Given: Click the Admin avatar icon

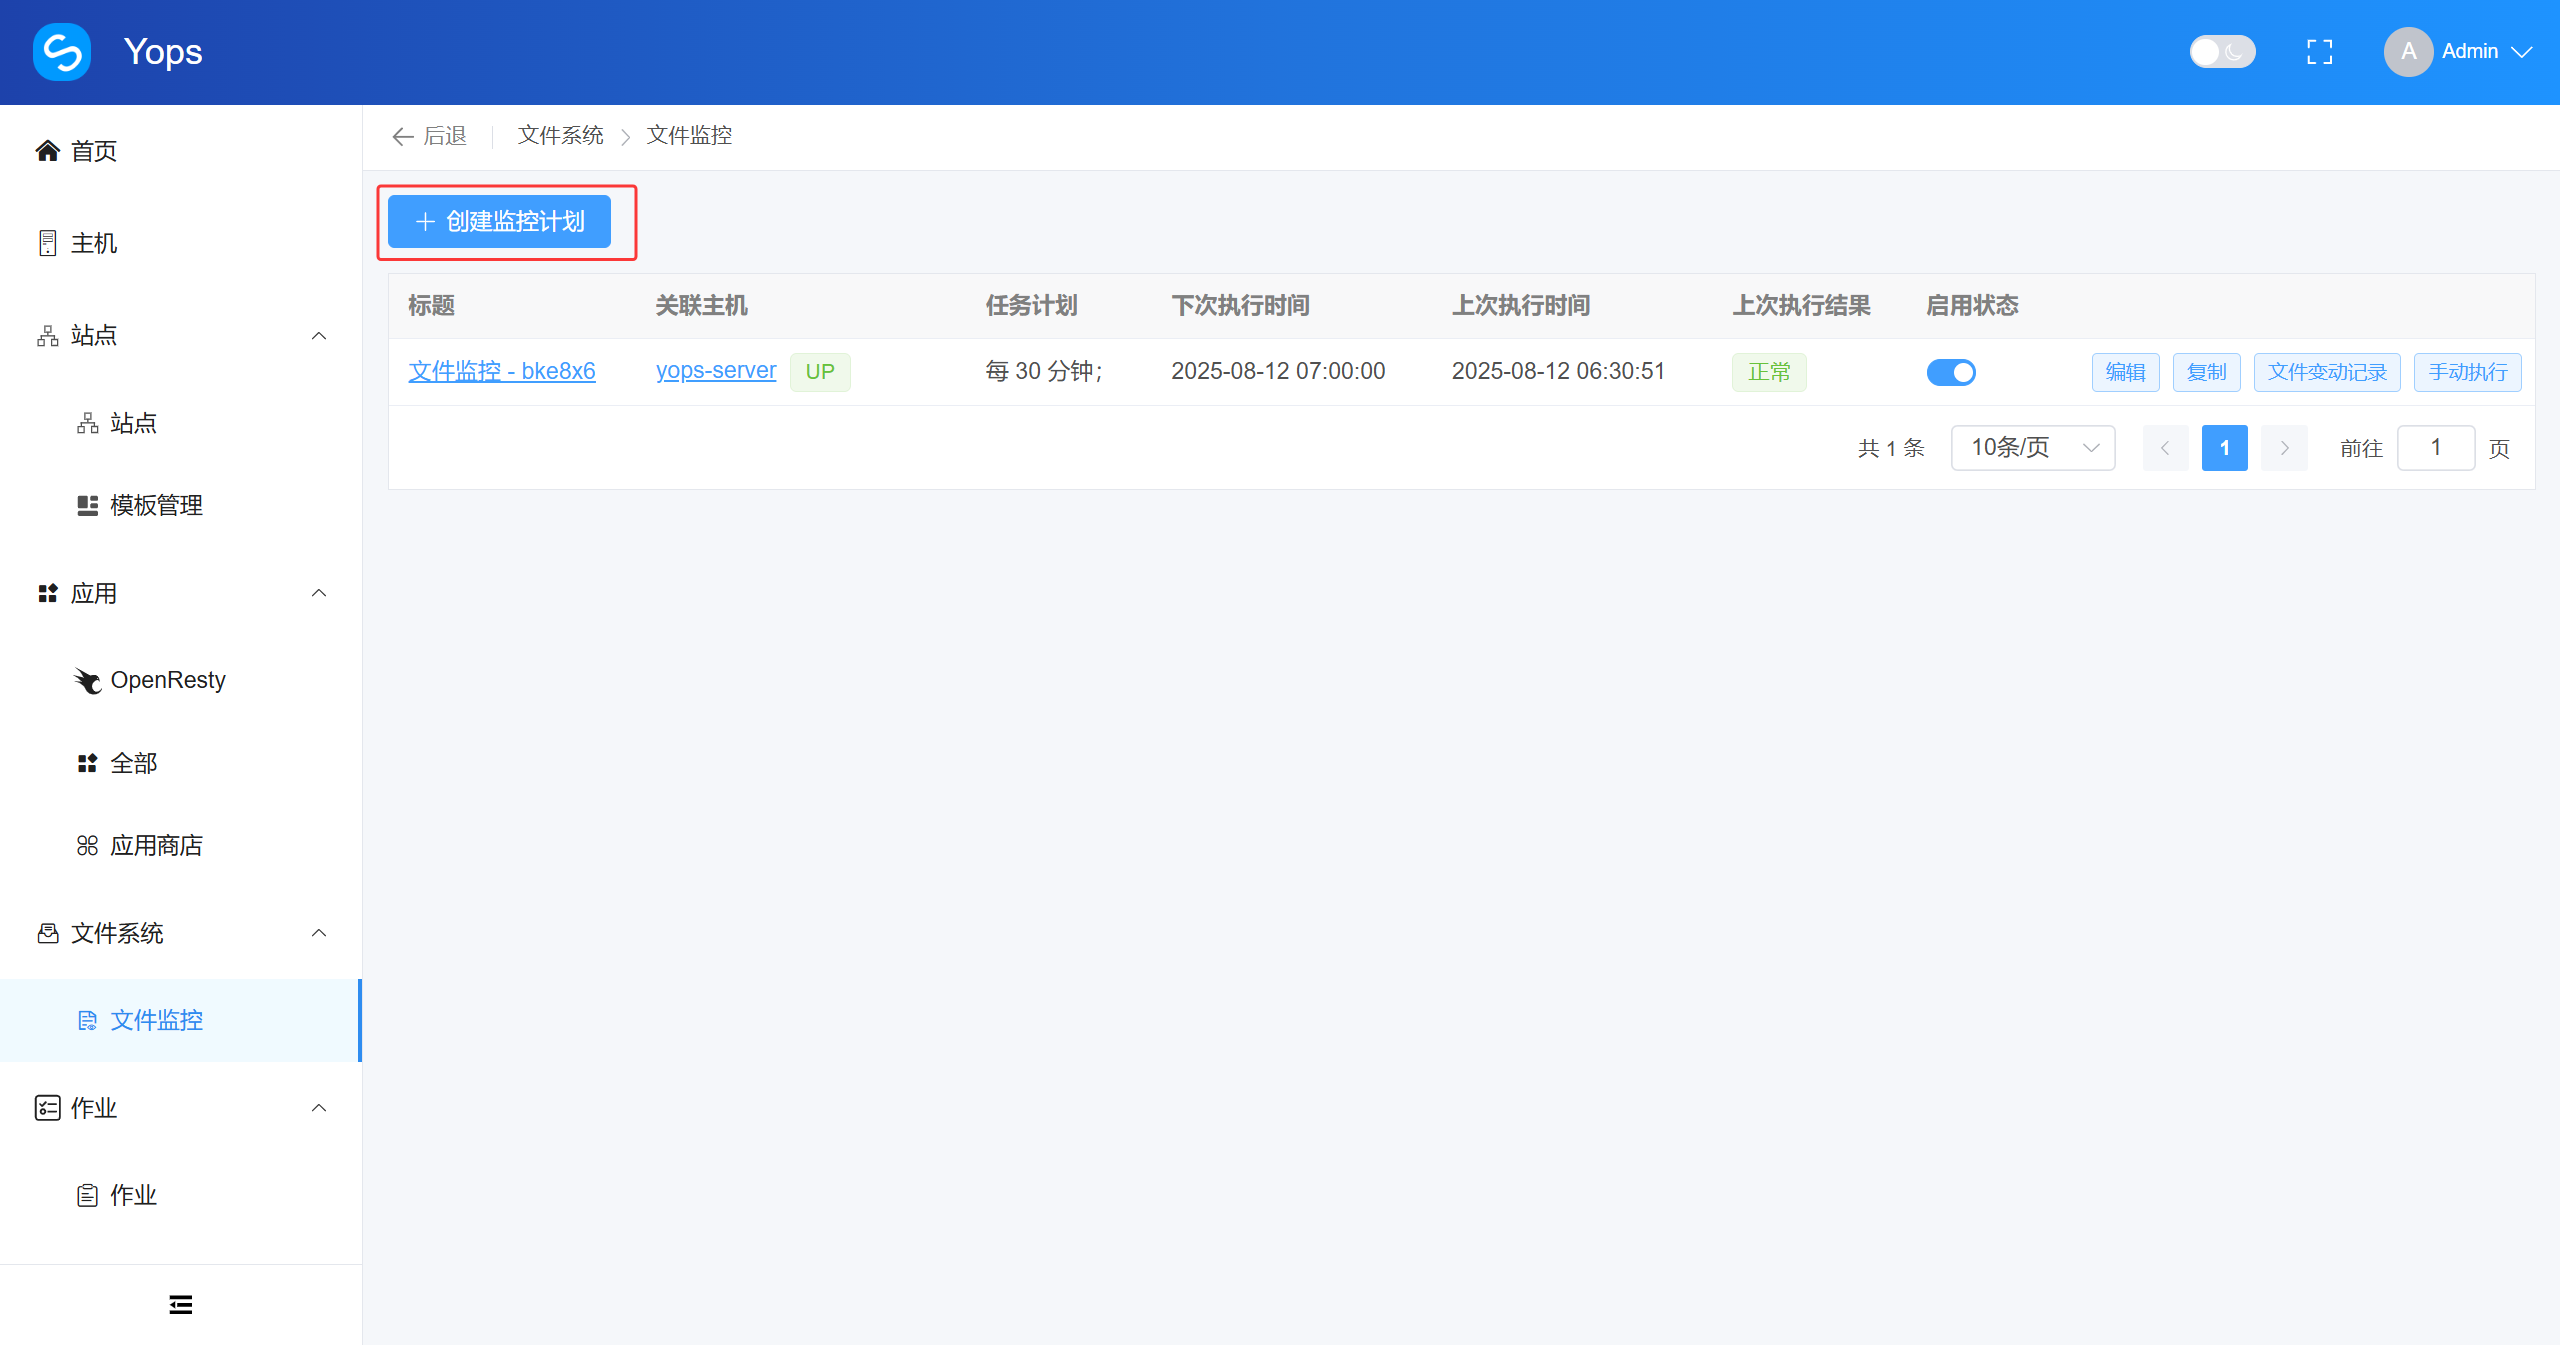Looking at the screenshot, I should pos(2408,52).
